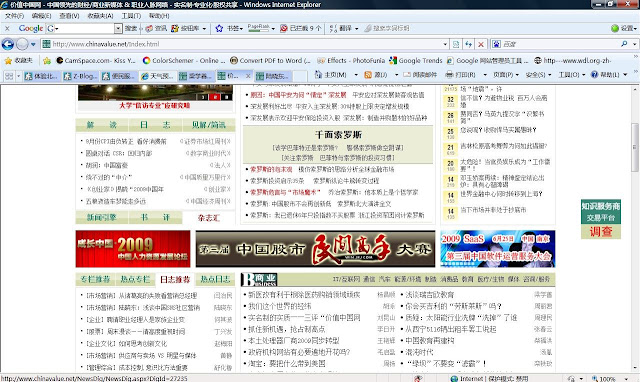Click the 调查 survey side button
Image resolution: width=640 pixels, height=382 pixels.
(601, 232)
